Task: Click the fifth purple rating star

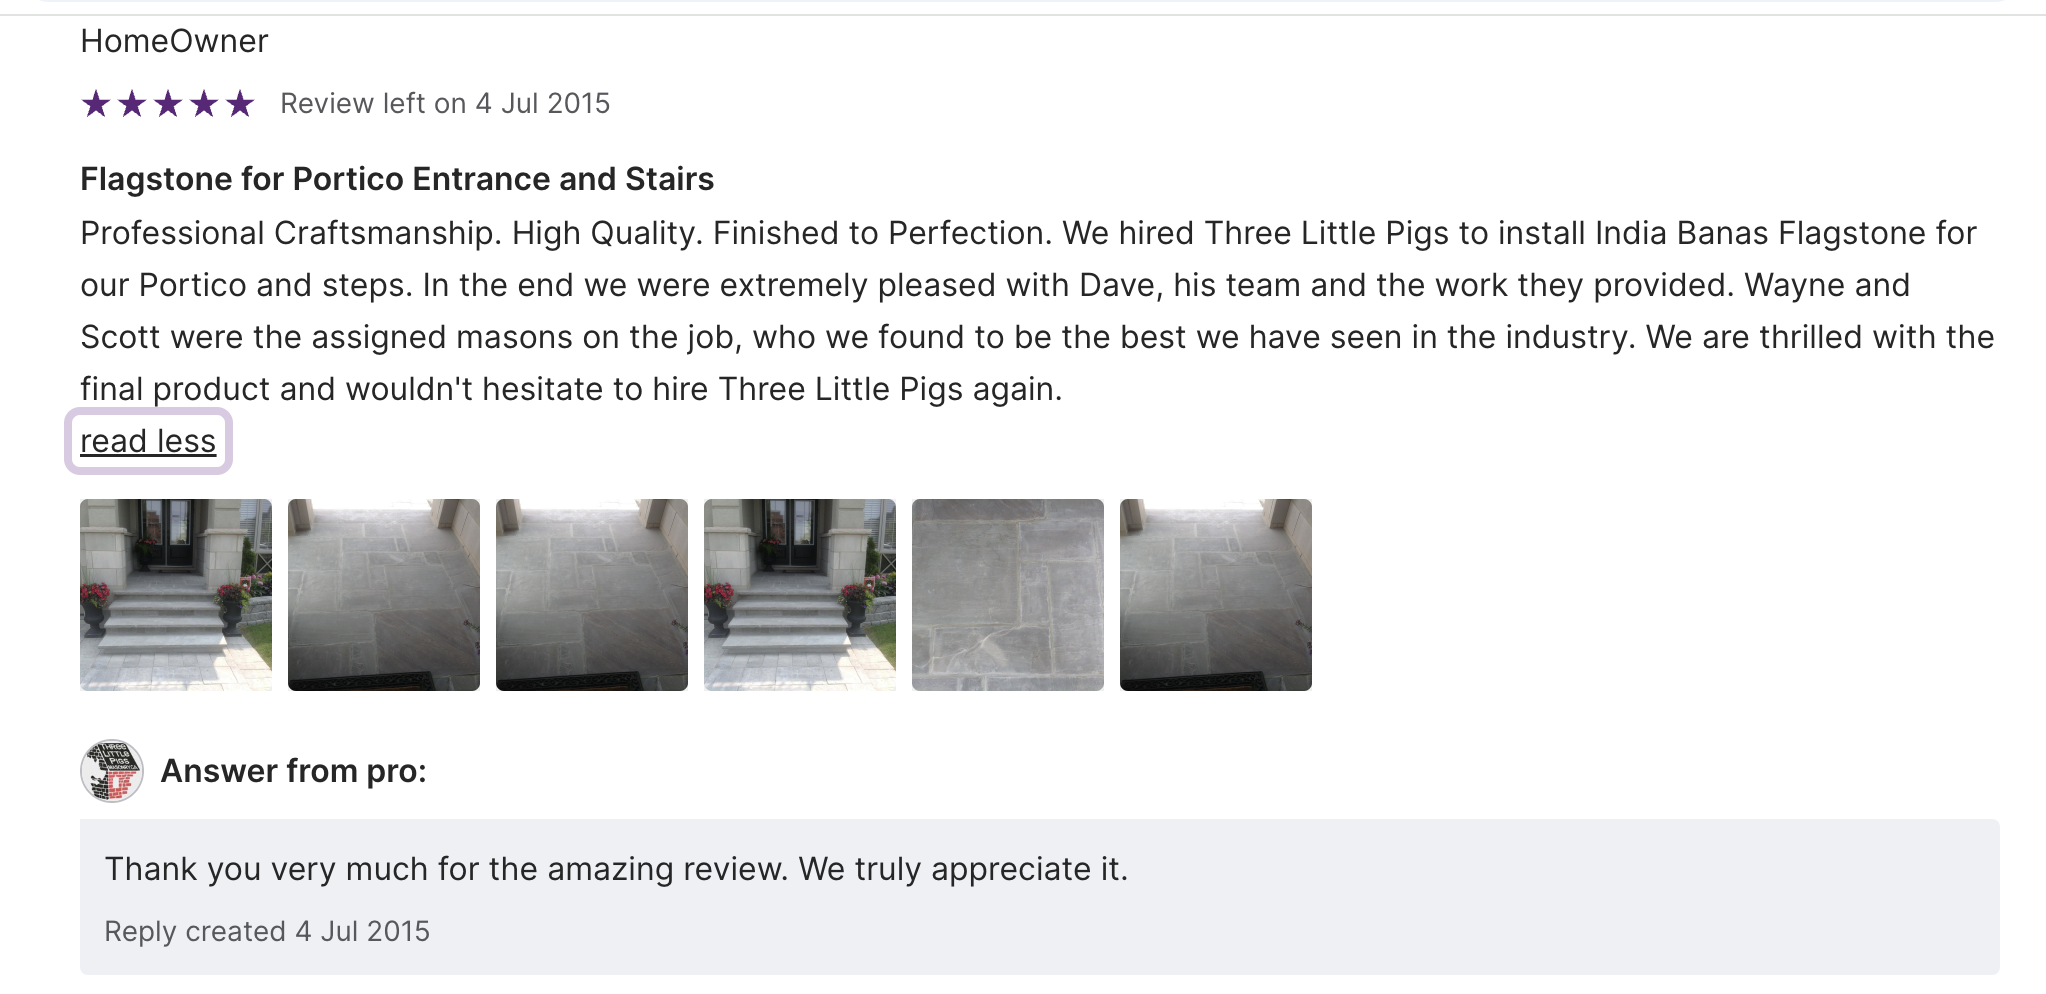Action: 240,103
